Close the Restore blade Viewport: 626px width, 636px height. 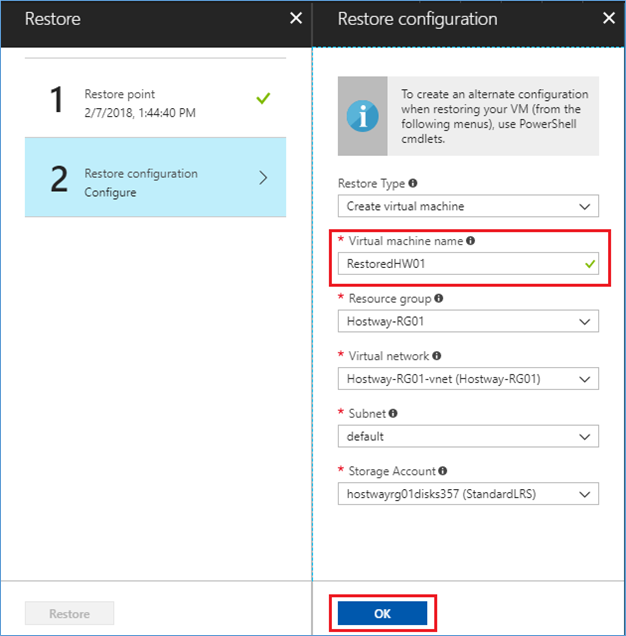[296, 18]
